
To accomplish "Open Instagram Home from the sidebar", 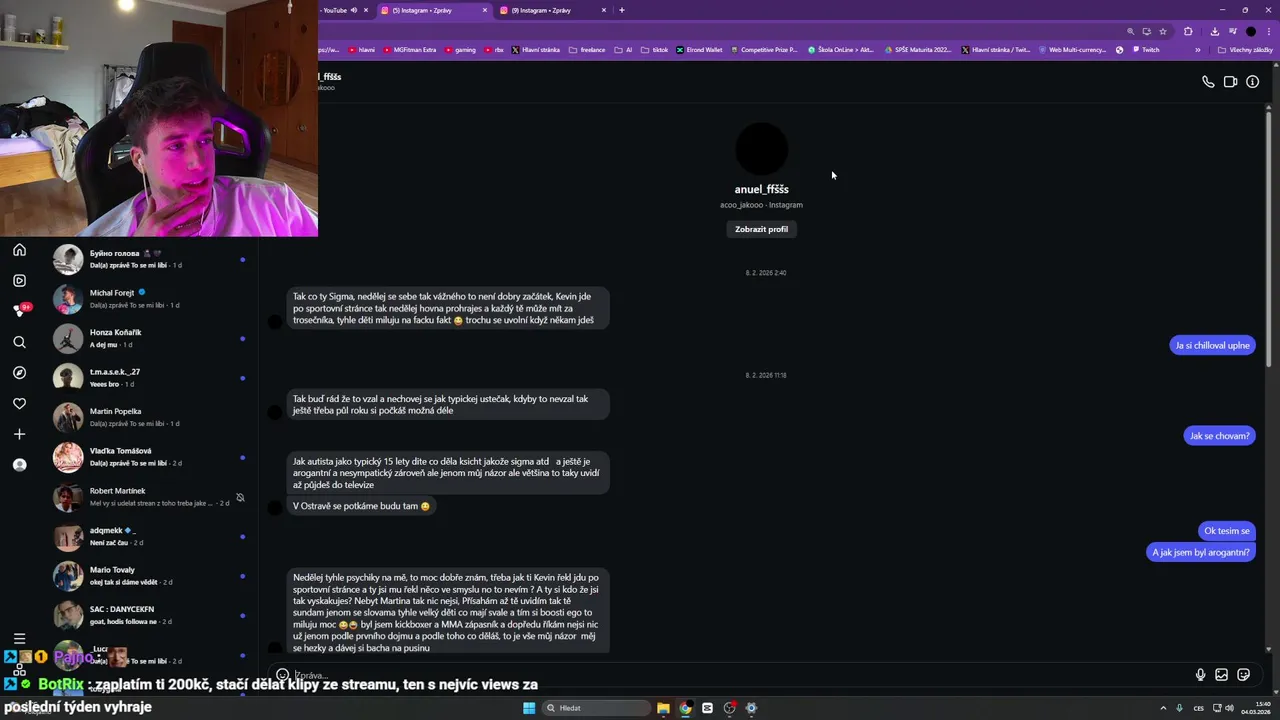I will point(19,250).
